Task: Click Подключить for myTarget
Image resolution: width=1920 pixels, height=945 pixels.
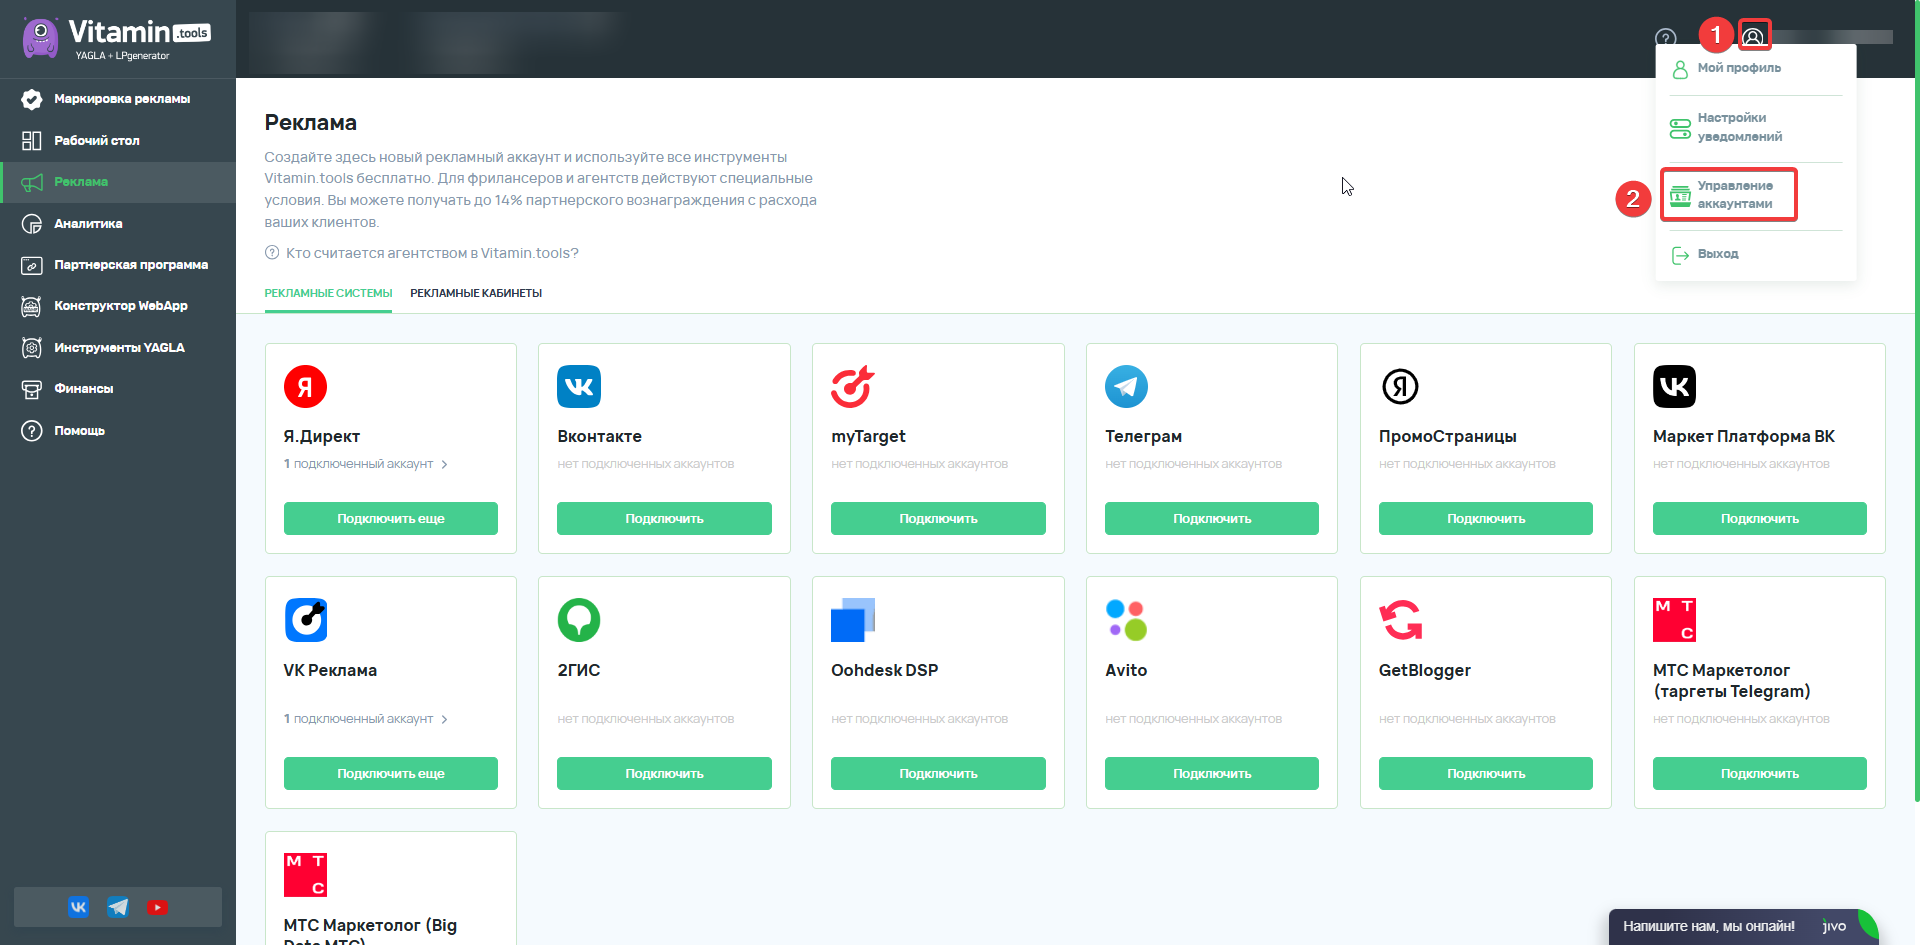Action: tap(938, 519)
